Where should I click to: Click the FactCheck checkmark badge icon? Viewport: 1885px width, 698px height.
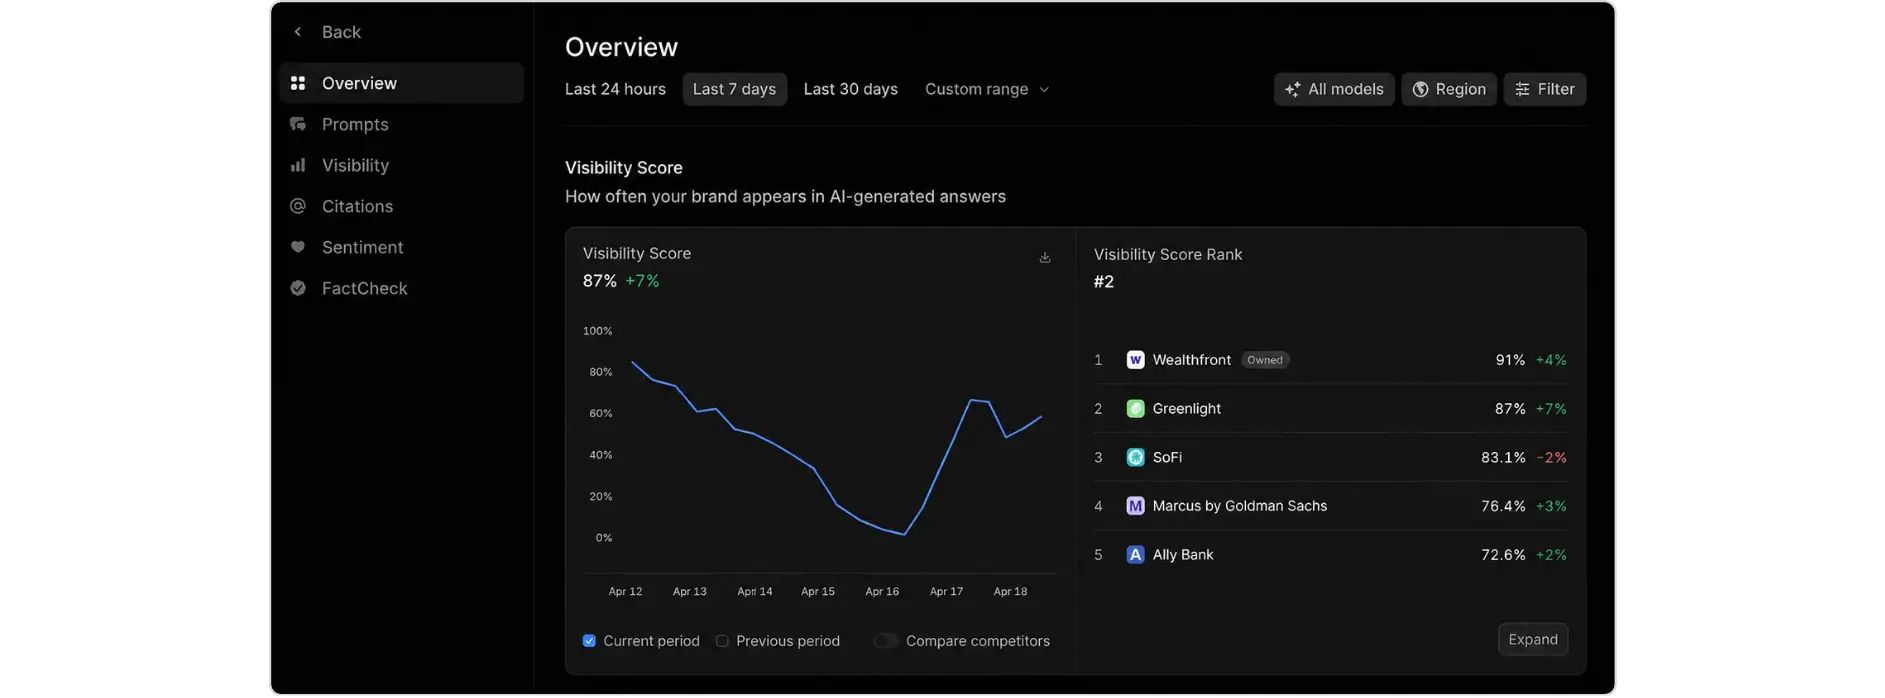[x=298, y=288]
